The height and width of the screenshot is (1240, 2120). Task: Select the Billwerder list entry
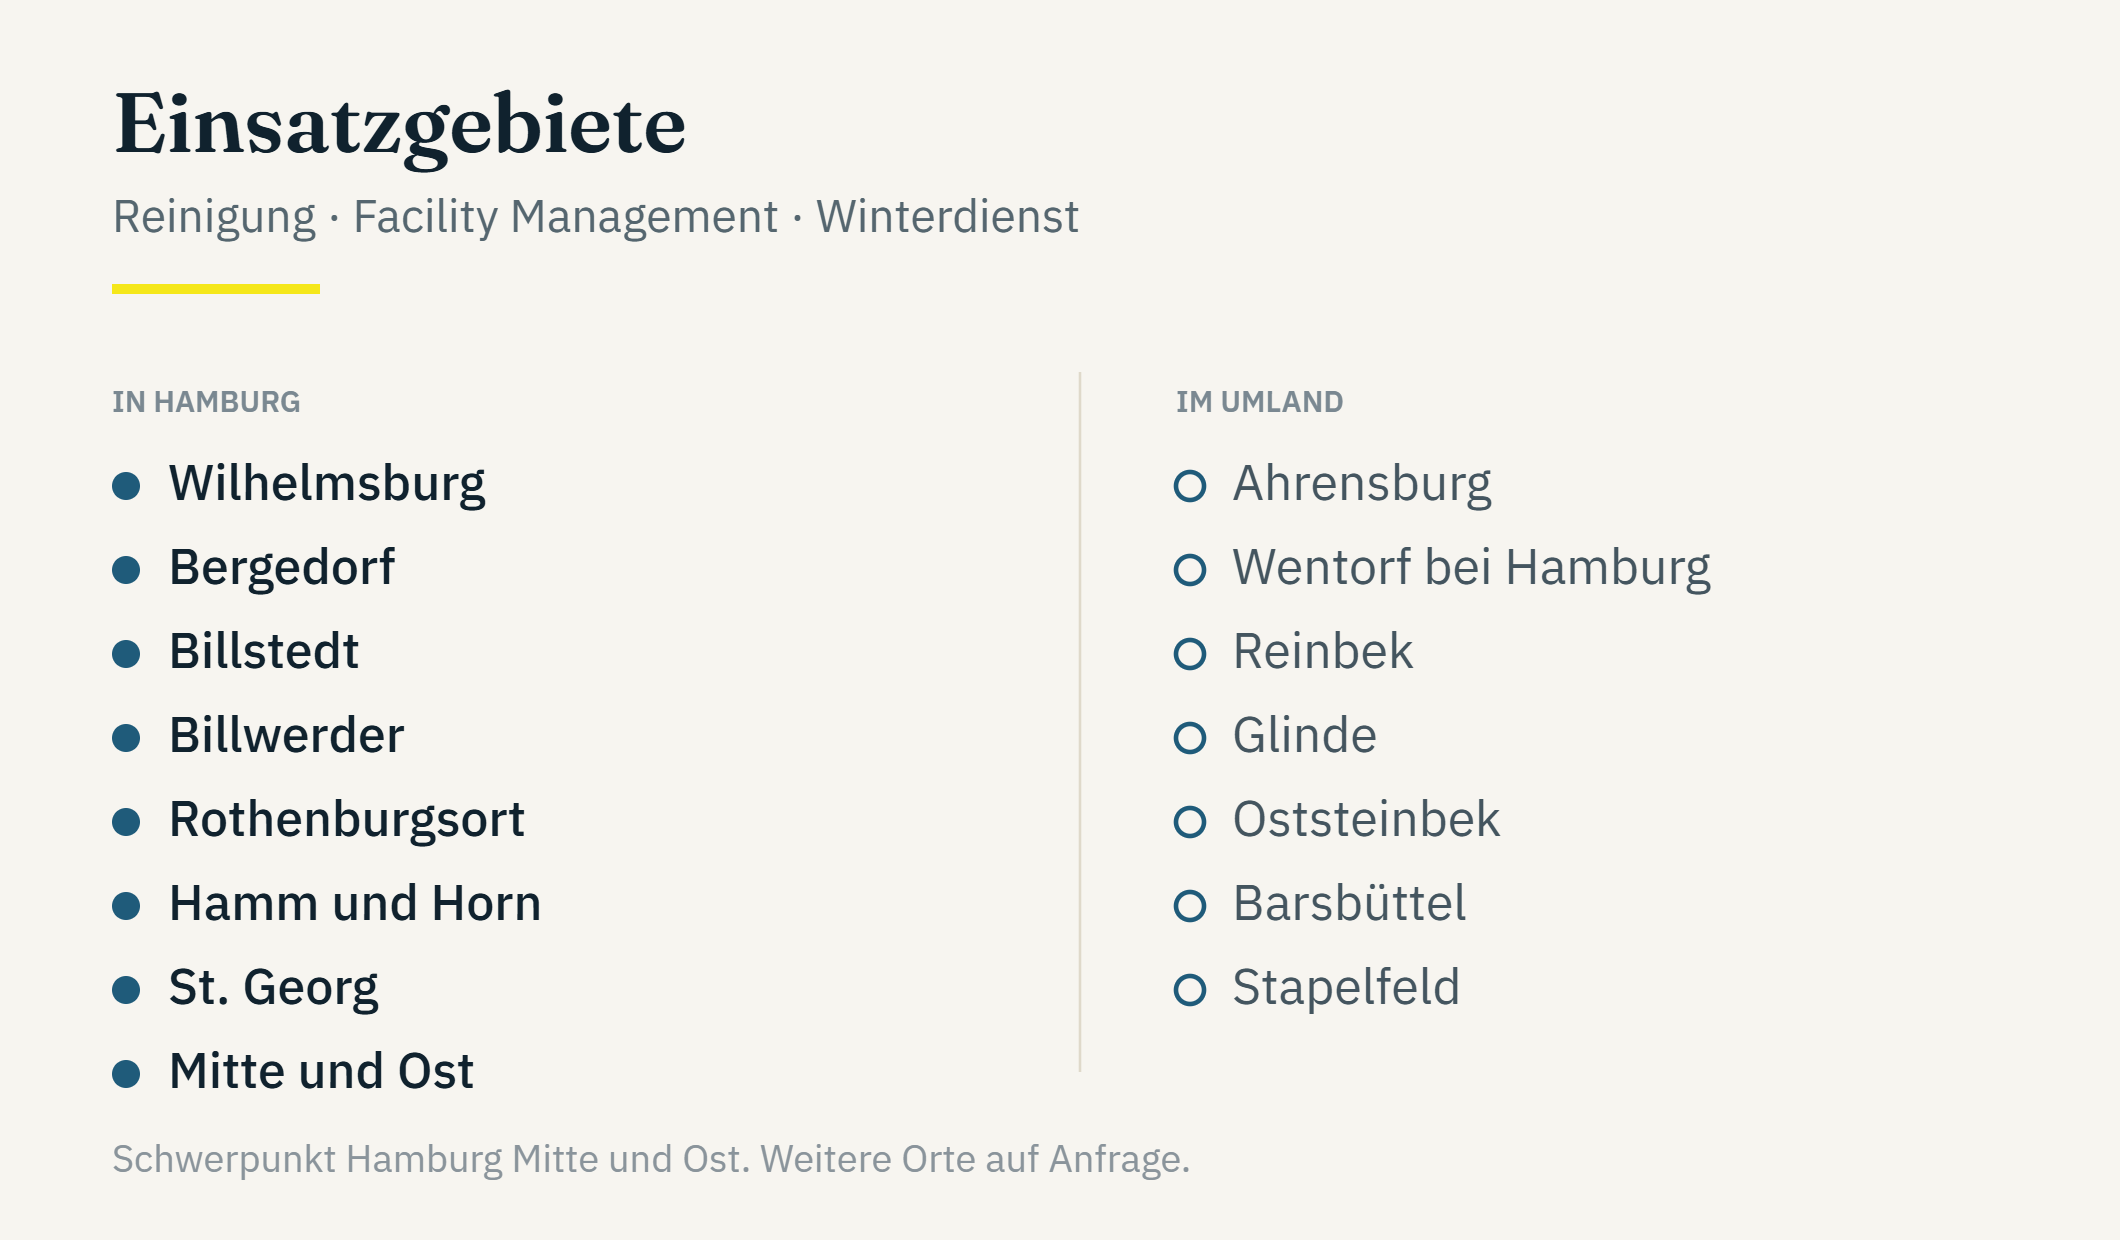tap(286, 735)
